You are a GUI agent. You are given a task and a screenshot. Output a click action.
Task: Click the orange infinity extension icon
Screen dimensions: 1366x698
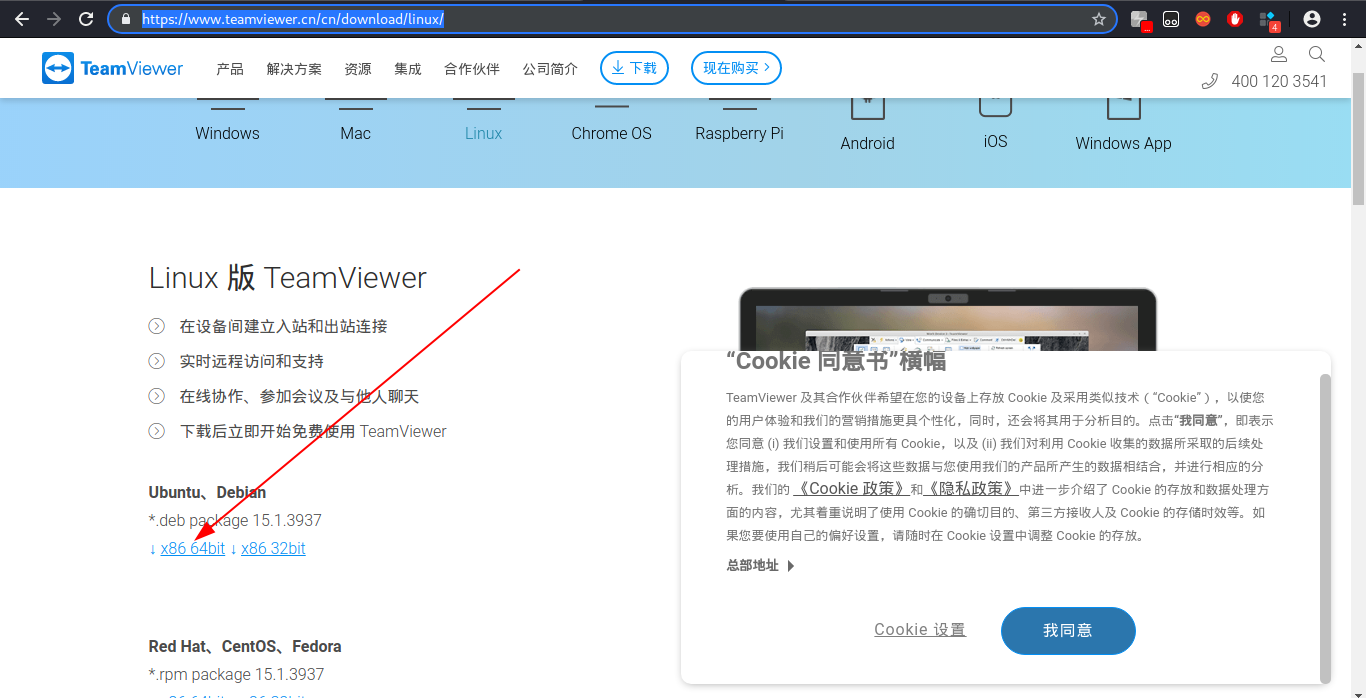tap(1203, 19)
